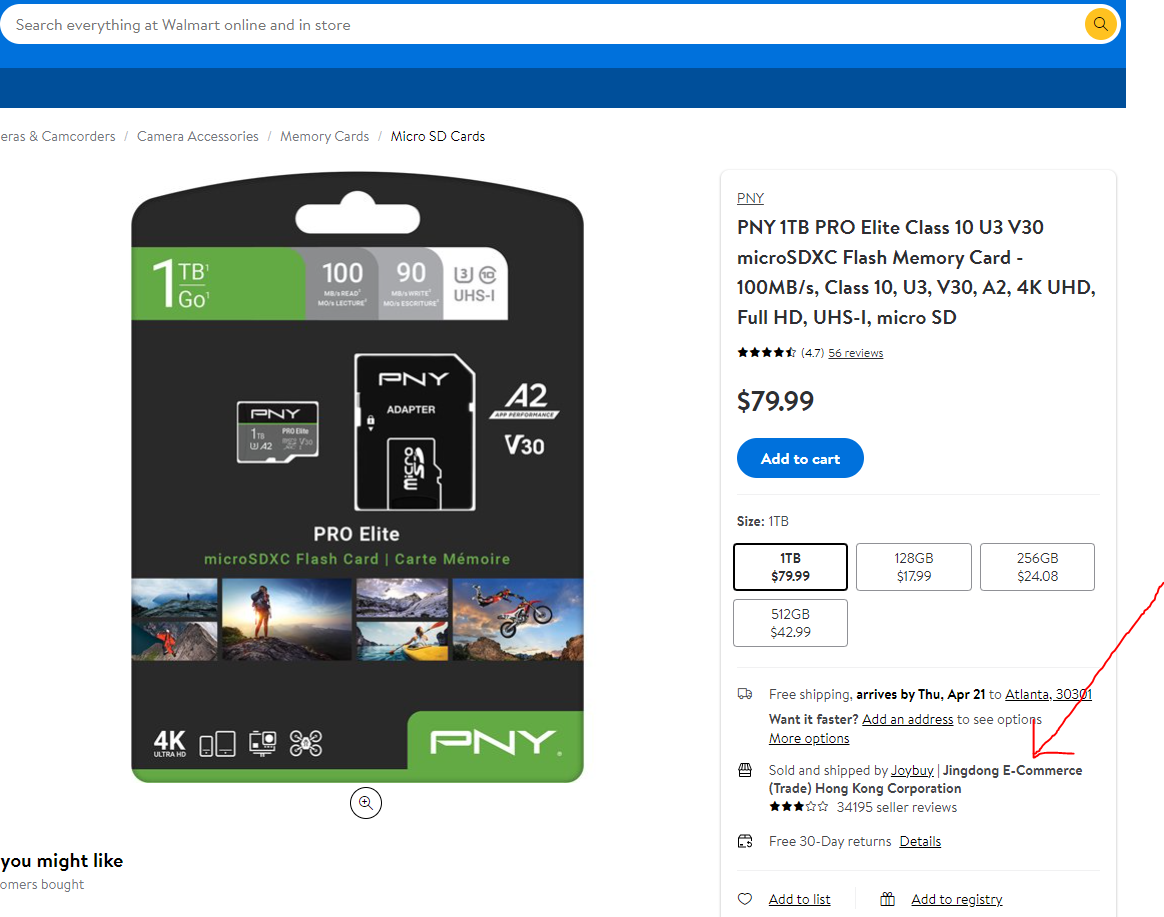Click the yellow search magnifier button
1164x917 pixels.
pos(1100,25)
